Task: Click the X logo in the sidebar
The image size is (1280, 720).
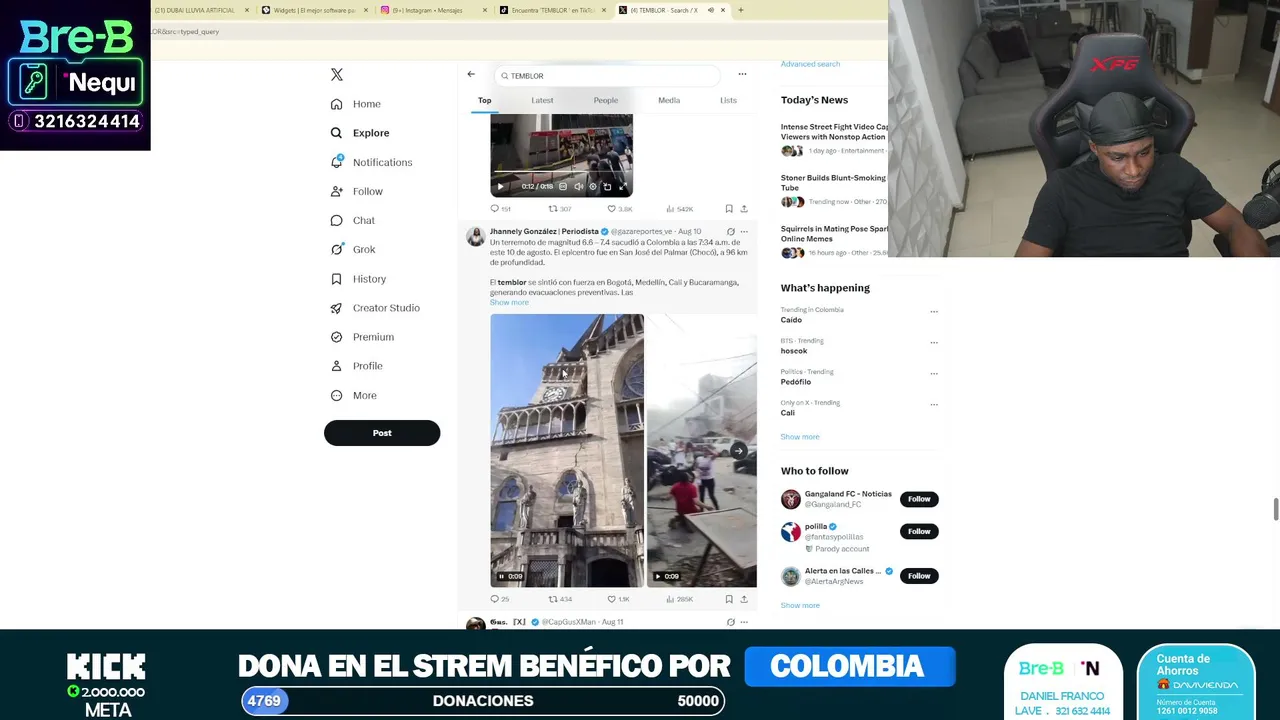Action: point(337,75)
